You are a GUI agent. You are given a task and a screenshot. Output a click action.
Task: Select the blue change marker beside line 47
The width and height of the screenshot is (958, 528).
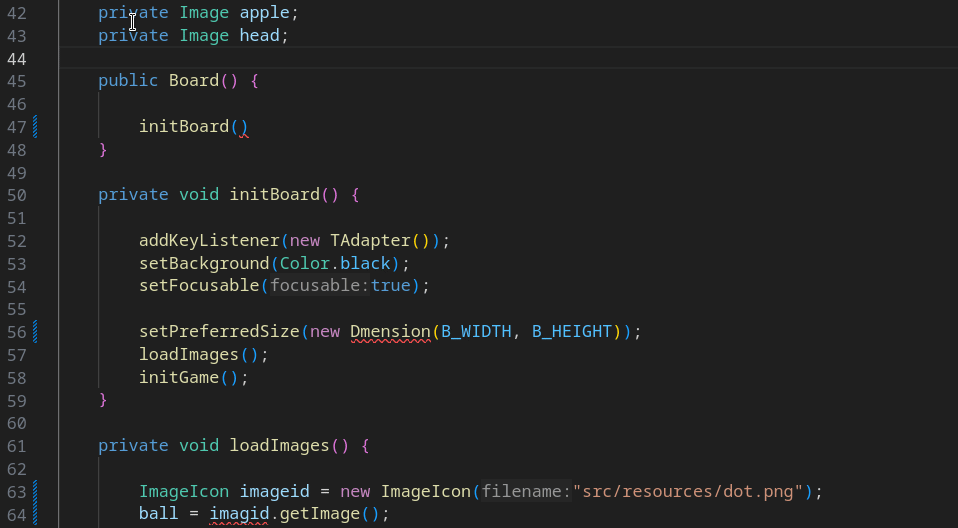pos(36,127)
